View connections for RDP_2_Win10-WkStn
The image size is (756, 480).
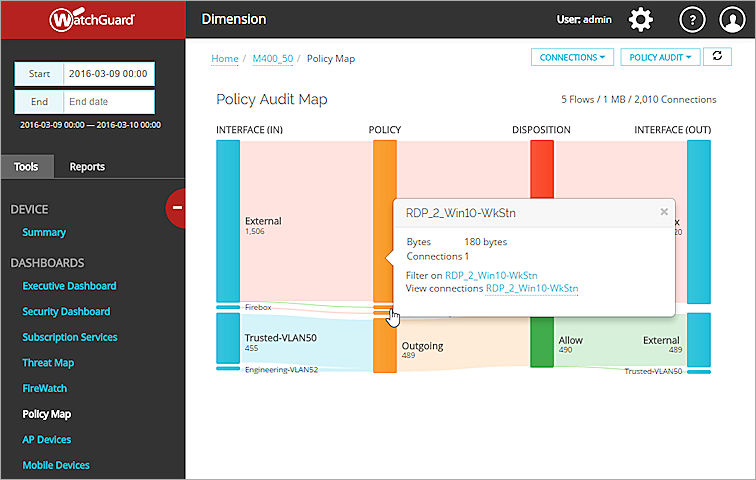[531, 288]
